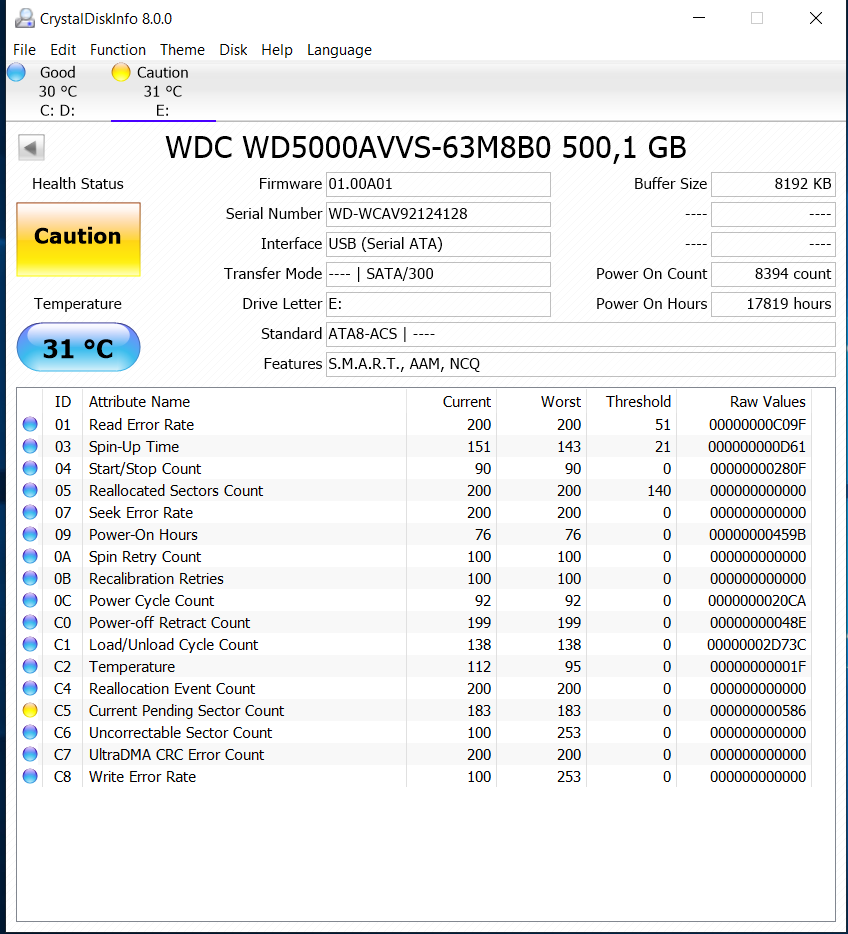Click the status orb for Seek Error Rate
Image resolution: width=848 pixels, height=934 pixels.
[x=30, y=512]
